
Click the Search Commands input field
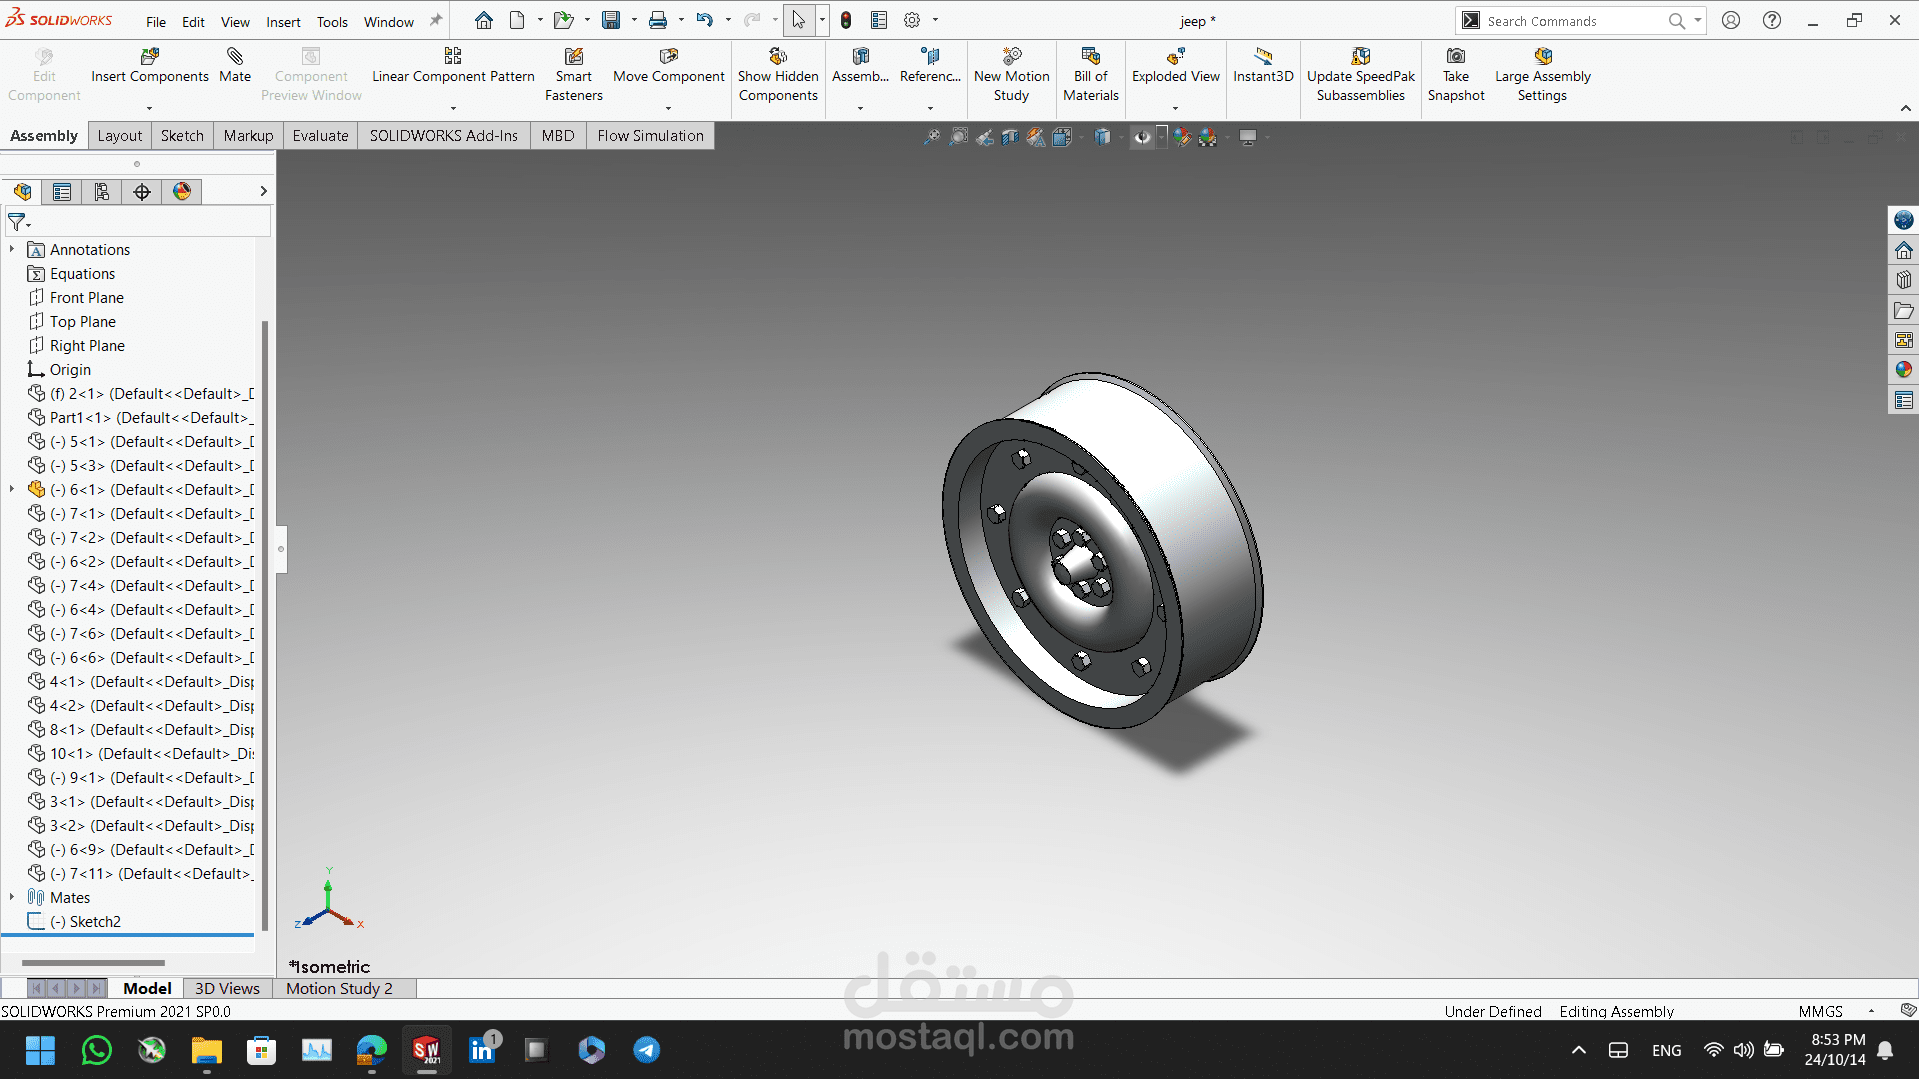tap(1570, 21)
